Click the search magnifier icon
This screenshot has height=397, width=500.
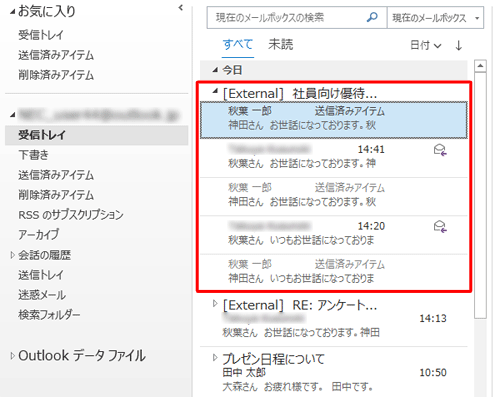pos(372,17)
